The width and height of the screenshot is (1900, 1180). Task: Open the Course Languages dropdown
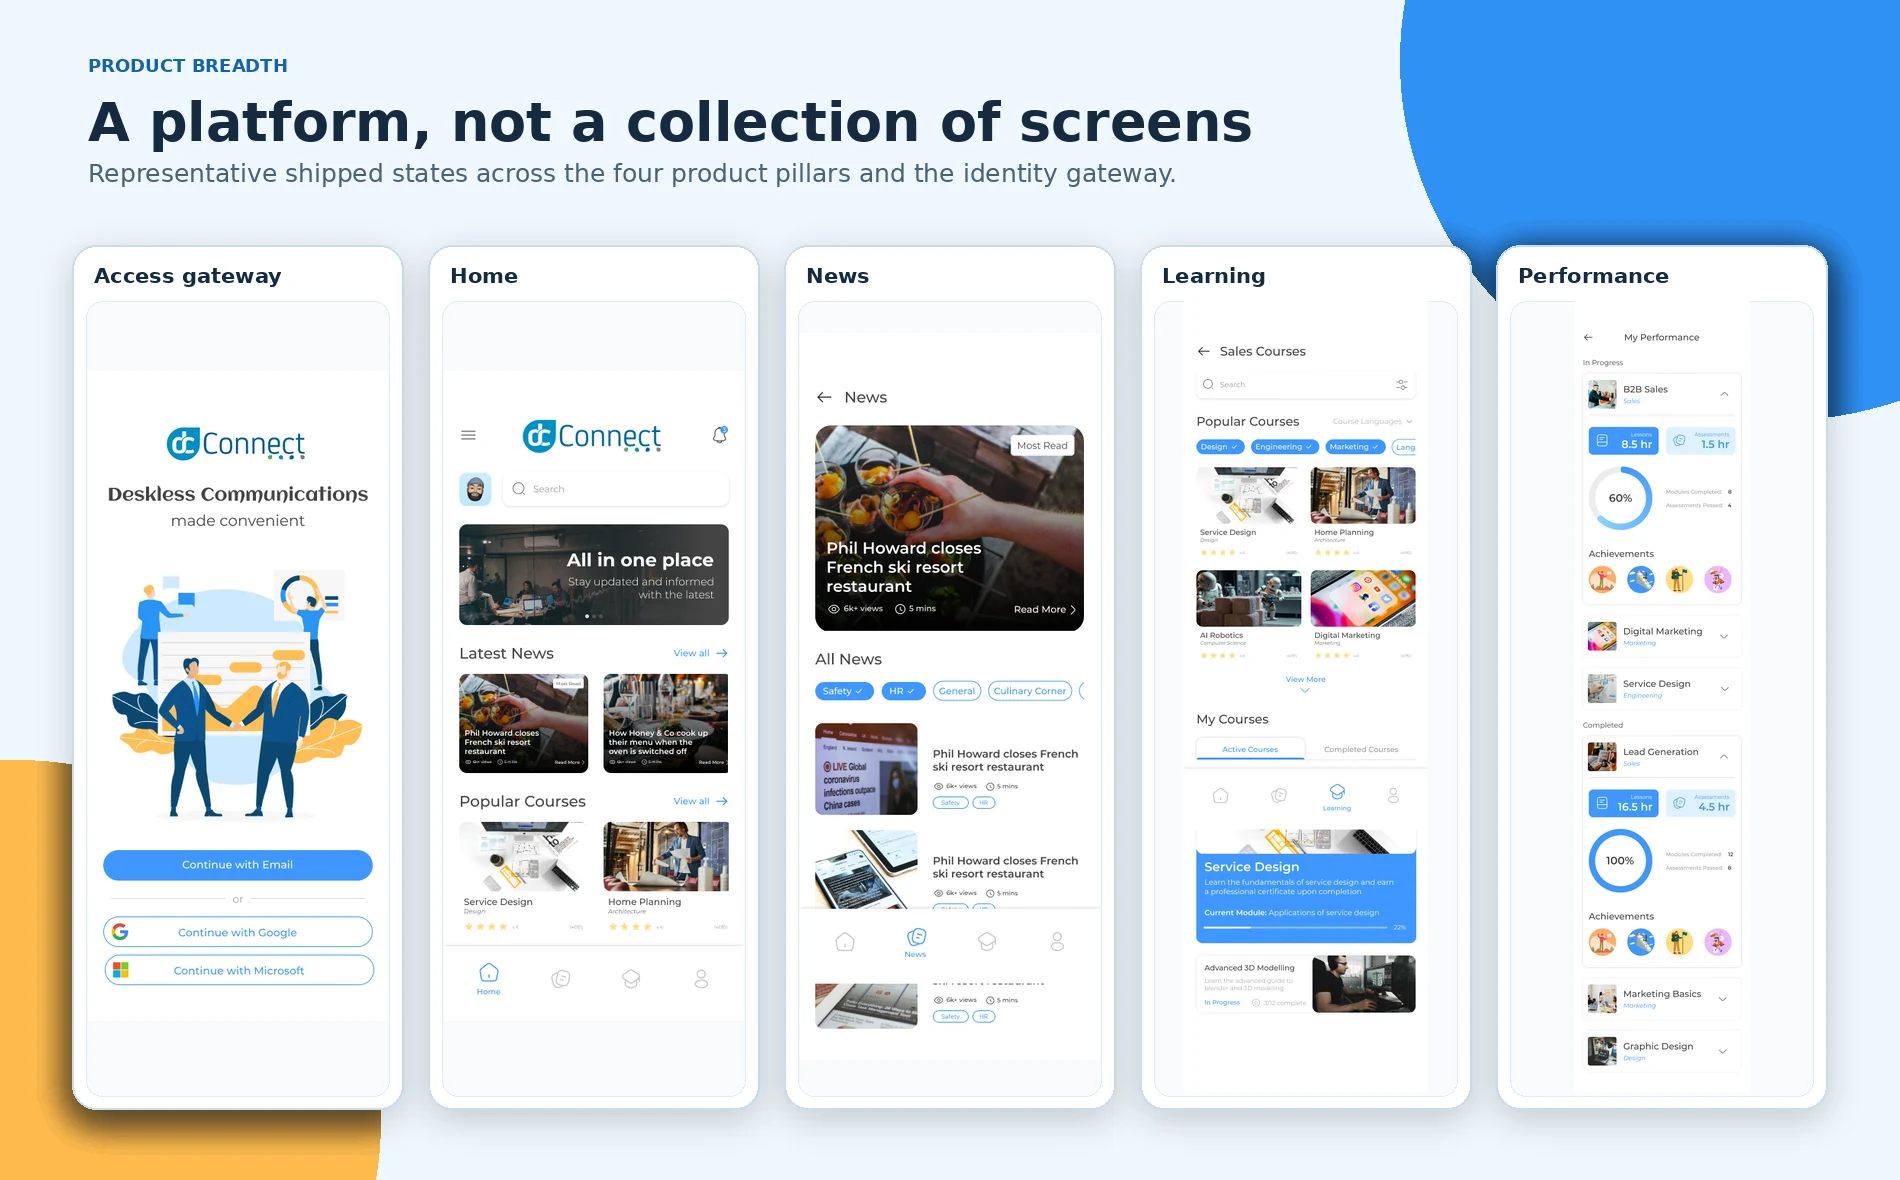coord(1372,422)
